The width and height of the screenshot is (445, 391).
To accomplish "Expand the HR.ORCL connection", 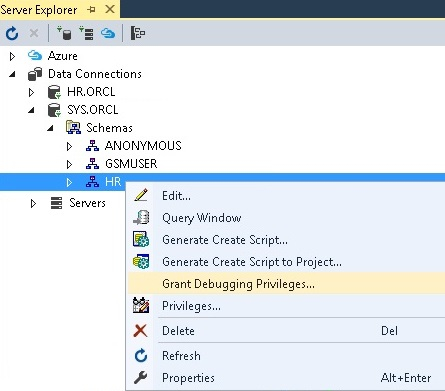I will [31, 92].
